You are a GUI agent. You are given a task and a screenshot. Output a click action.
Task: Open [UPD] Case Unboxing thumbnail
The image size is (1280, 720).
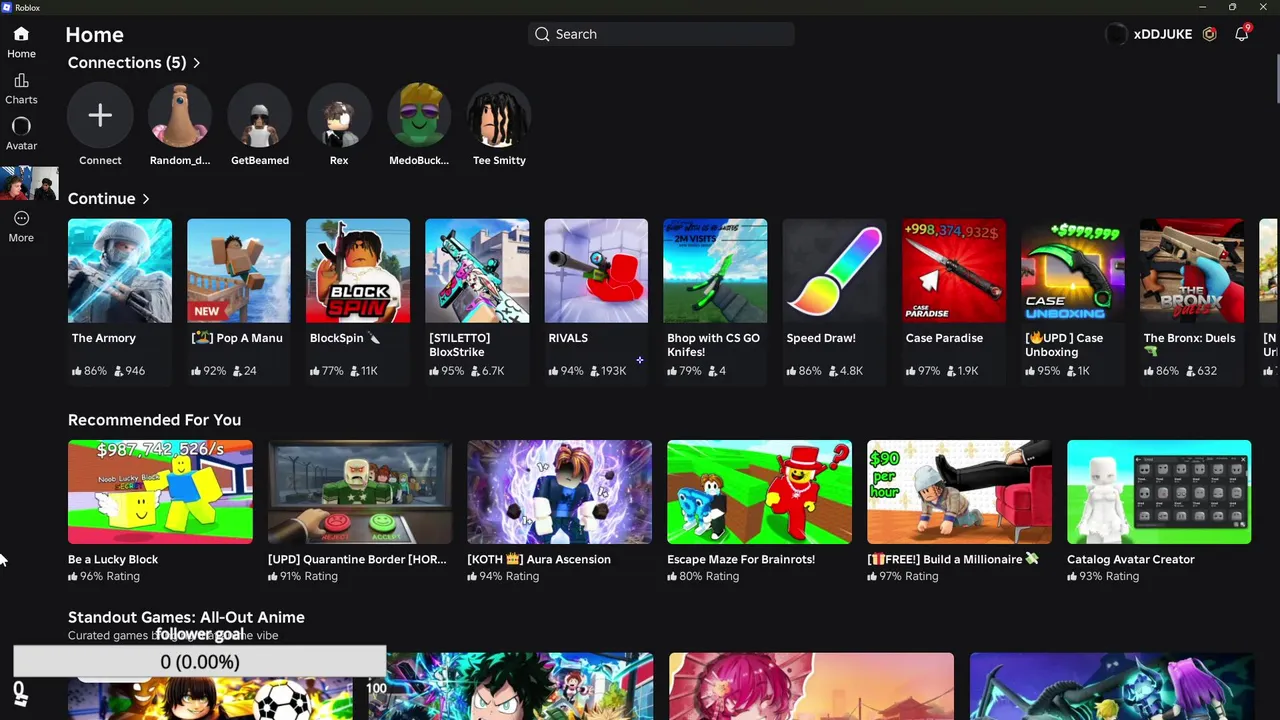[x=1072, y=271]
